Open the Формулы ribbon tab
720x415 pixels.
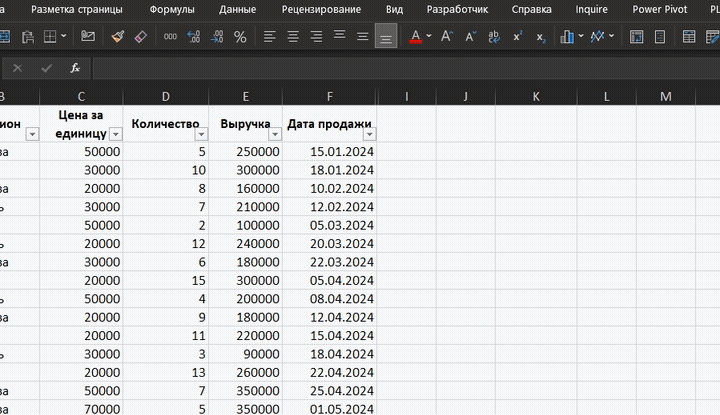tap(172, 9)
